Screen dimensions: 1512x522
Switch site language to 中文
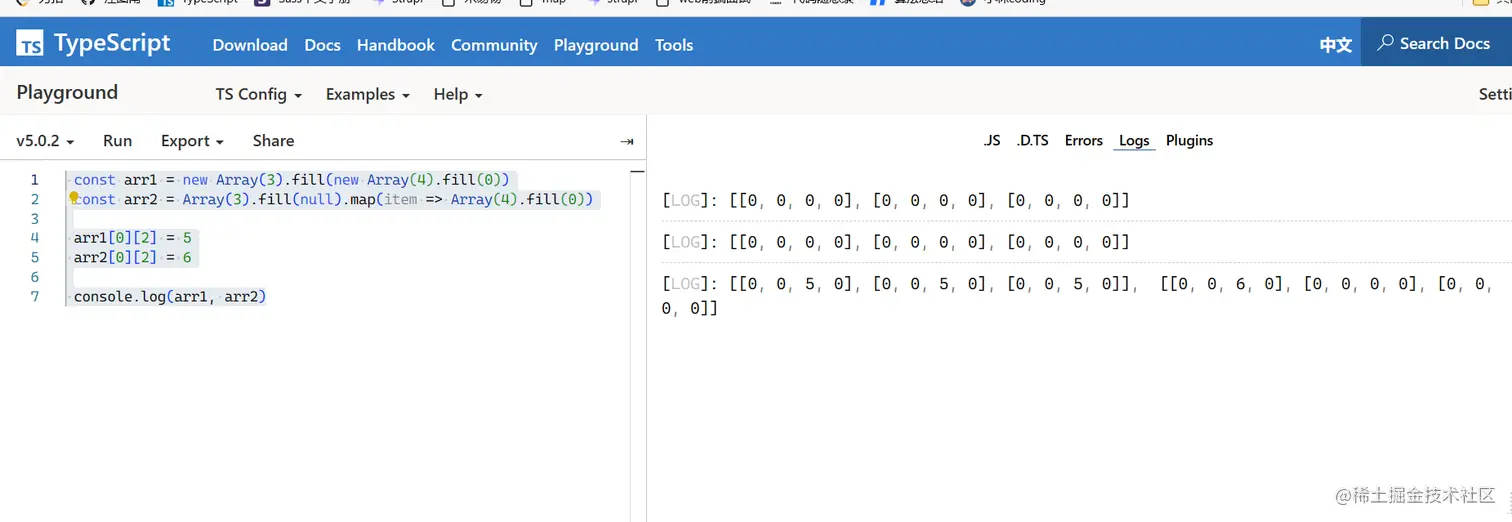click(x=1336, y=45)
